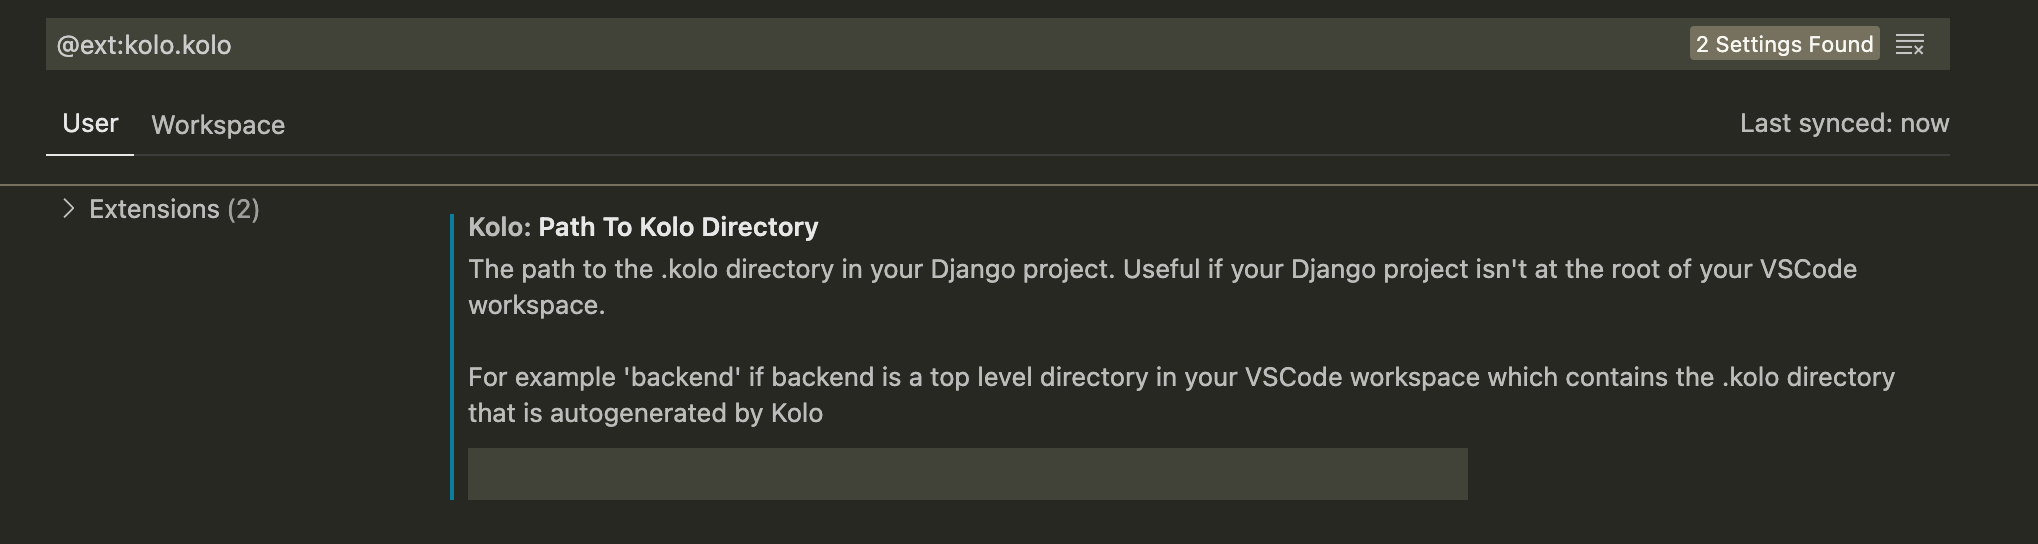The height and width of the screenshot is (544, 2038).
Task: Click the bold "Path To Kolo Directory" title
Action: [x=678, y=227]
